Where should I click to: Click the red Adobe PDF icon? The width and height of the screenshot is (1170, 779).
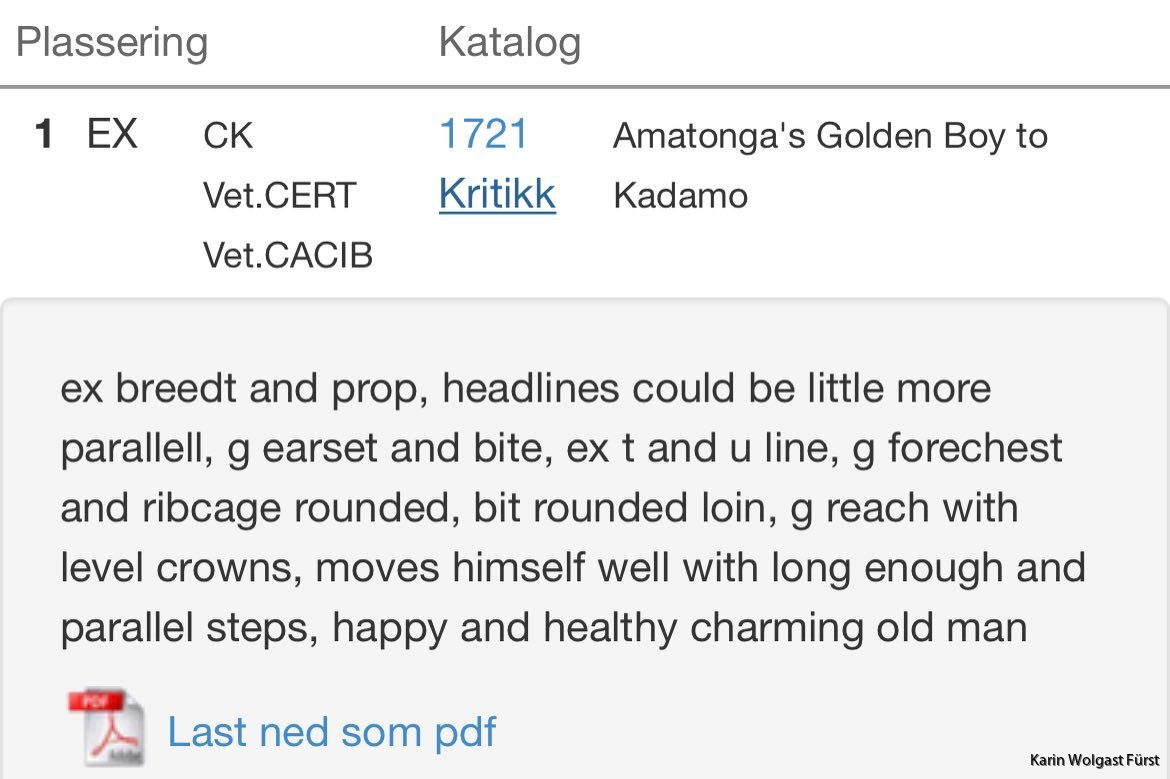click(106, 728)
